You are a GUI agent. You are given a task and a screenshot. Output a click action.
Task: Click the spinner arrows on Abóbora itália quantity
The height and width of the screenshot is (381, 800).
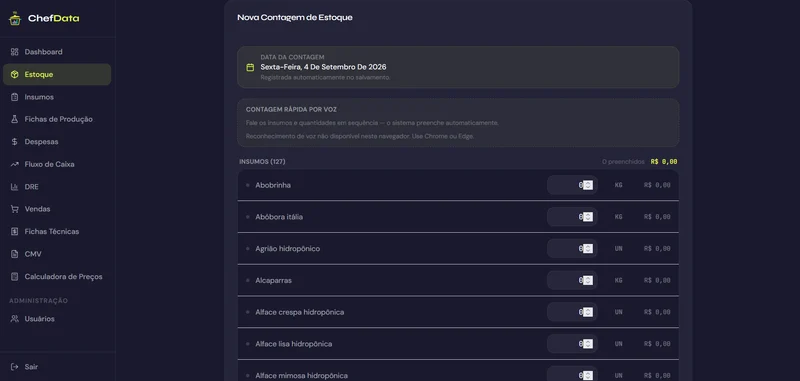(588, 217)
